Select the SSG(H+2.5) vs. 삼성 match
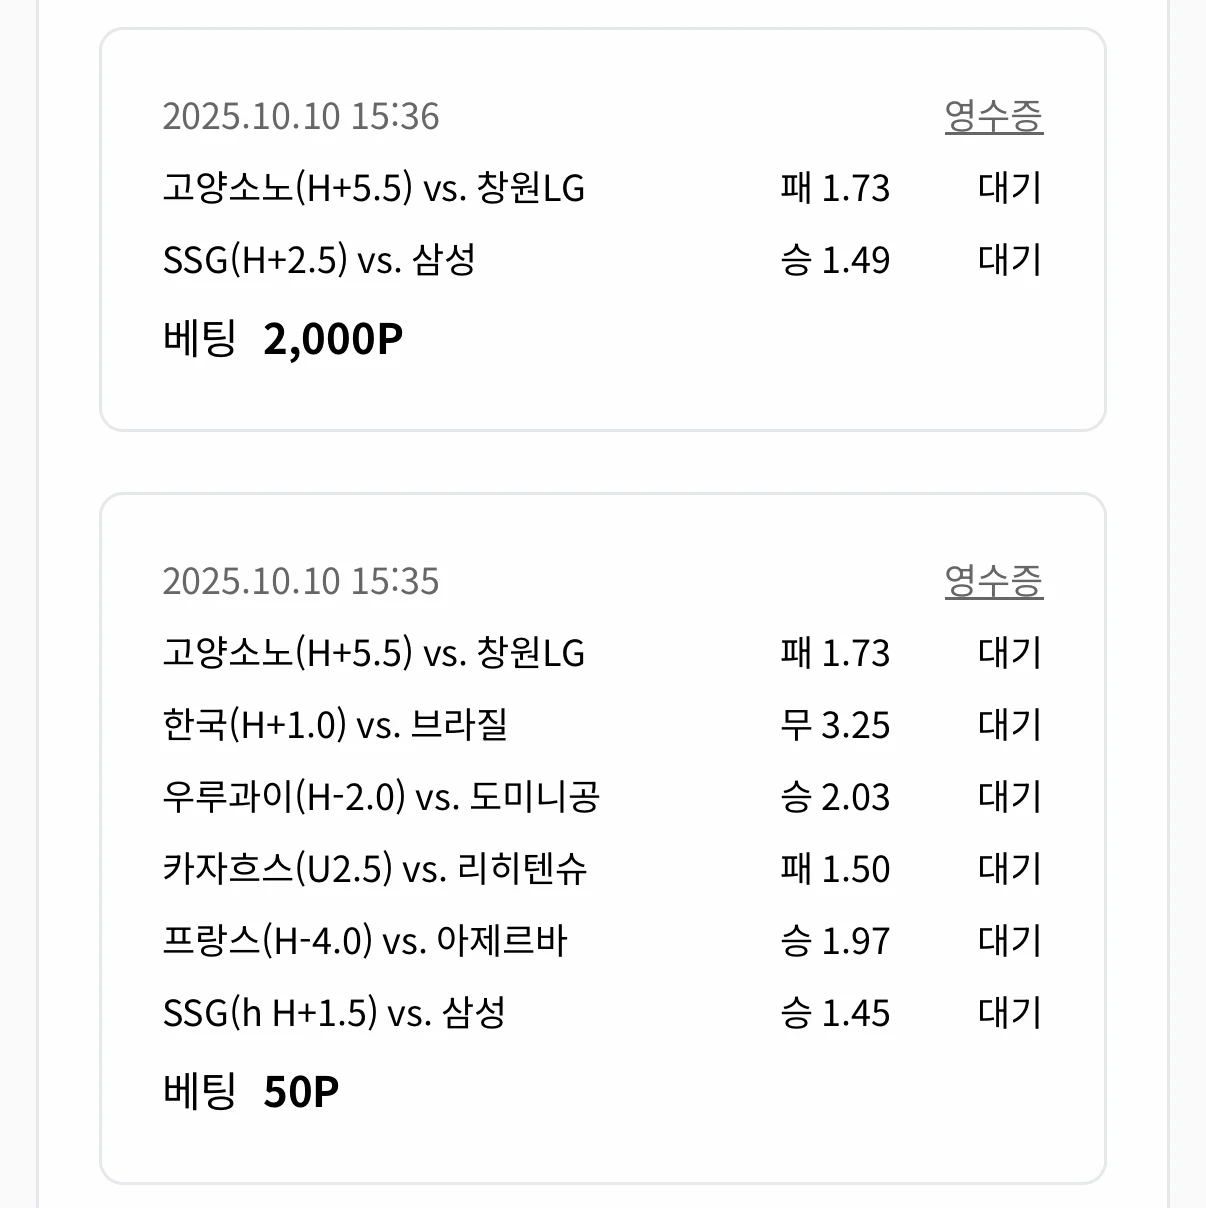 [x=319, y=260]
